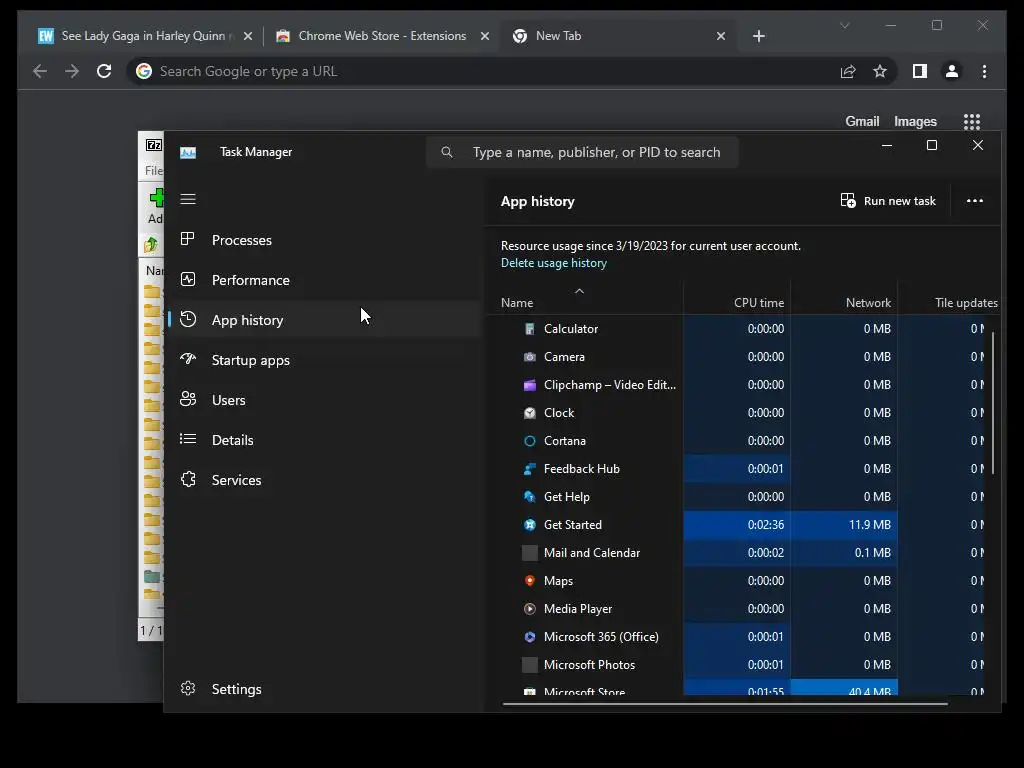This screenshot has width=1024, height=768.
Task: Toggle sort arrow above Name column
Action: point(579,291)
